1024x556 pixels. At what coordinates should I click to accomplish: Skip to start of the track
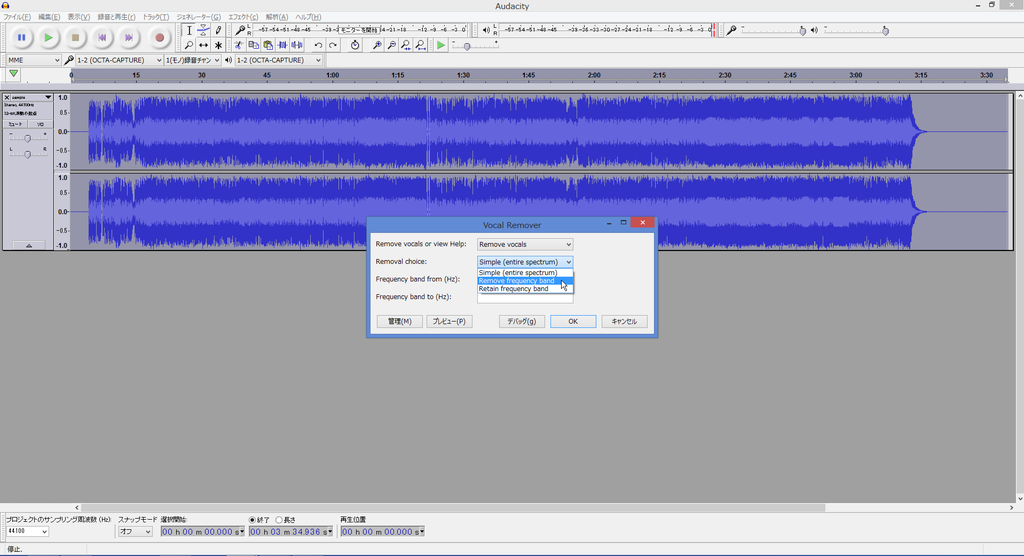tap(102, 38)
